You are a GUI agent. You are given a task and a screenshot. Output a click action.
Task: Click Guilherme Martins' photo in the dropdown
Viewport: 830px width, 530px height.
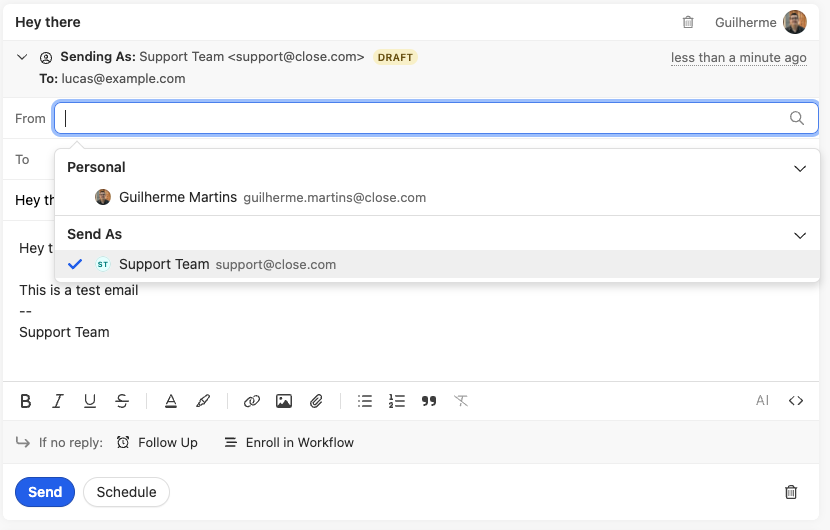(103, 197)
